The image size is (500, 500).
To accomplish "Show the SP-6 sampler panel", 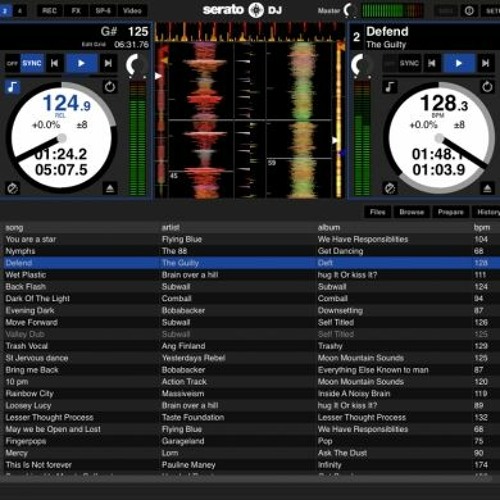I will click(x=103, y=11).
